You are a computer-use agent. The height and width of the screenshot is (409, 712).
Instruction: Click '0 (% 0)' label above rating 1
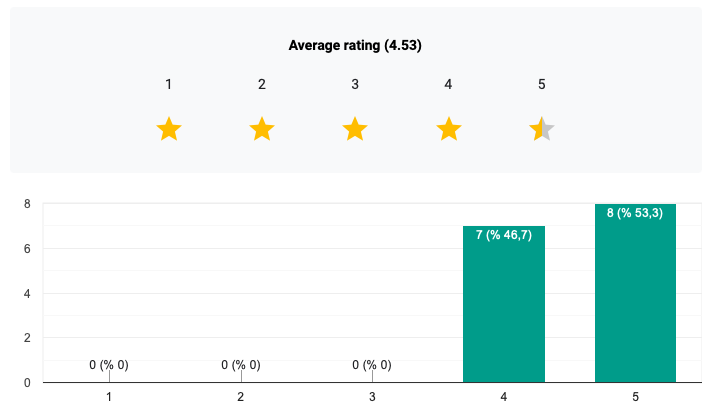tap(109, 365)
